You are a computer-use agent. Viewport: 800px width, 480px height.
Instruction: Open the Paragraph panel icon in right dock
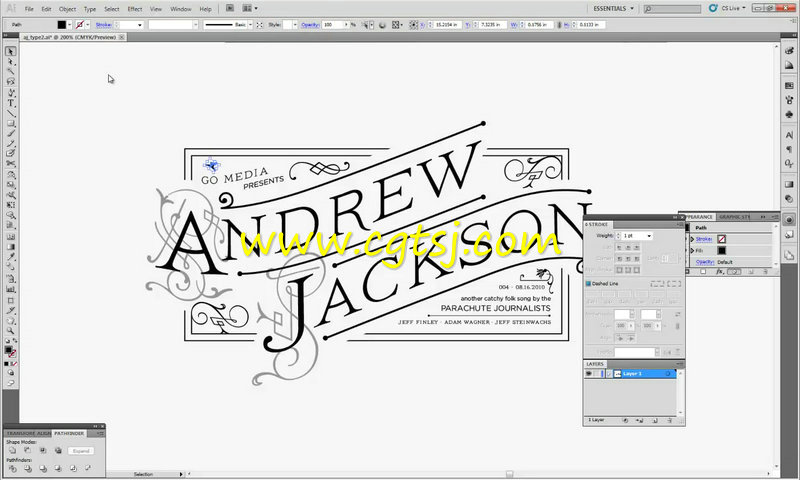[789, 149]
